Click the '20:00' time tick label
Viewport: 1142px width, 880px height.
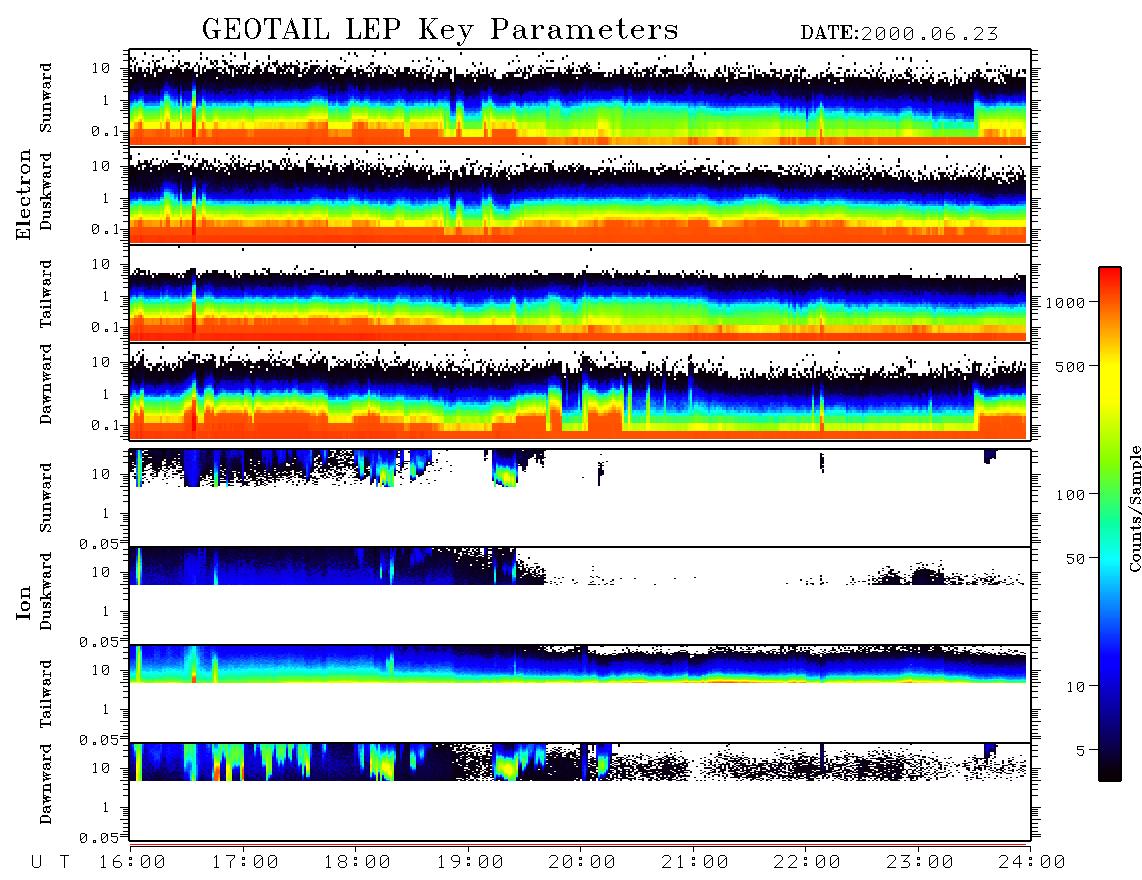[x=582, y=862]
